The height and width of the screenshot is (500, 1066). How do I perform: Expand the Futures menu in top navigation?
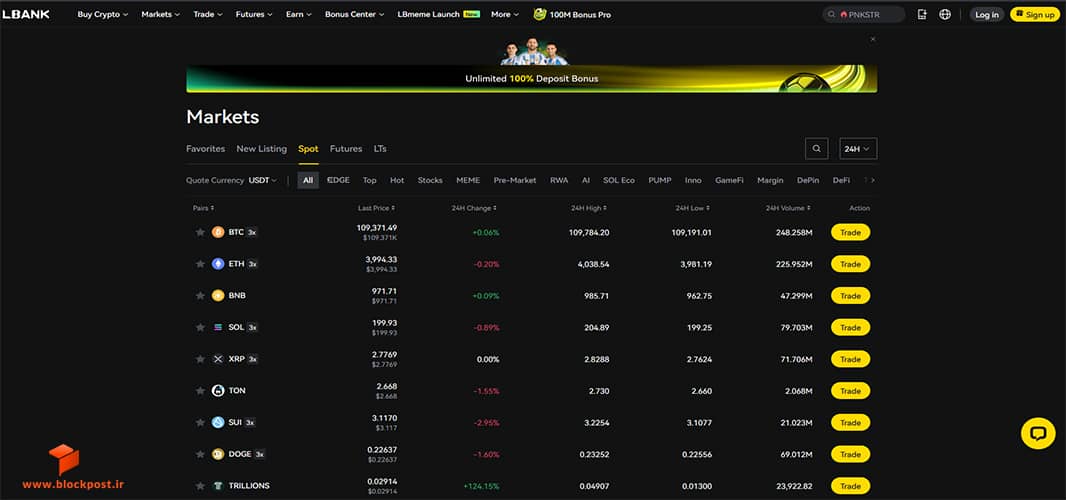tap(254, 14)
